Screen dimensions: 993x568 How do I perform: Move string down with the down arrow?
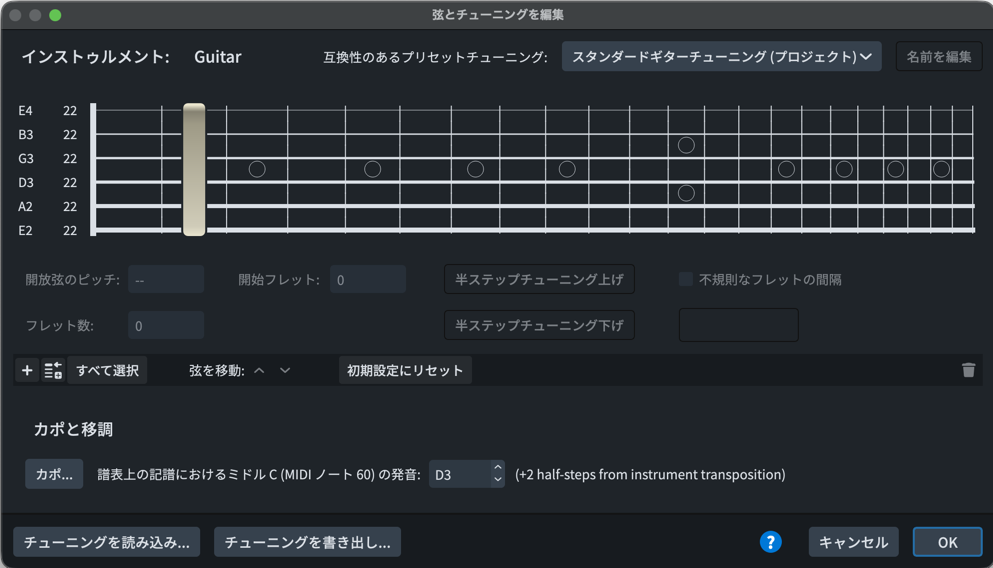click(285, 371)
